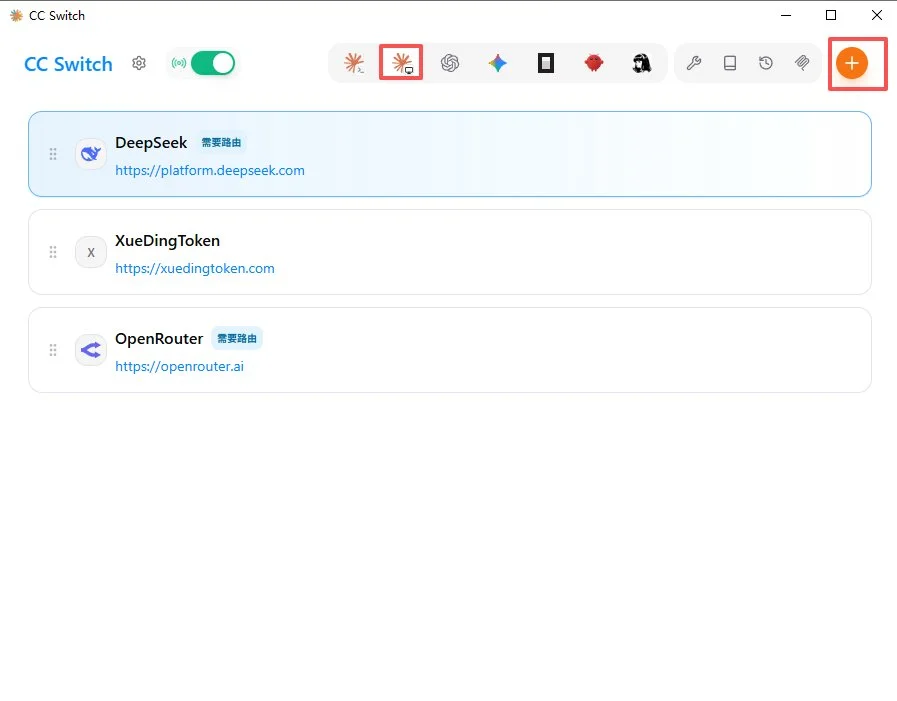
Task: Select the black-haired girl avatar icon
Action: tap(642, 63)
